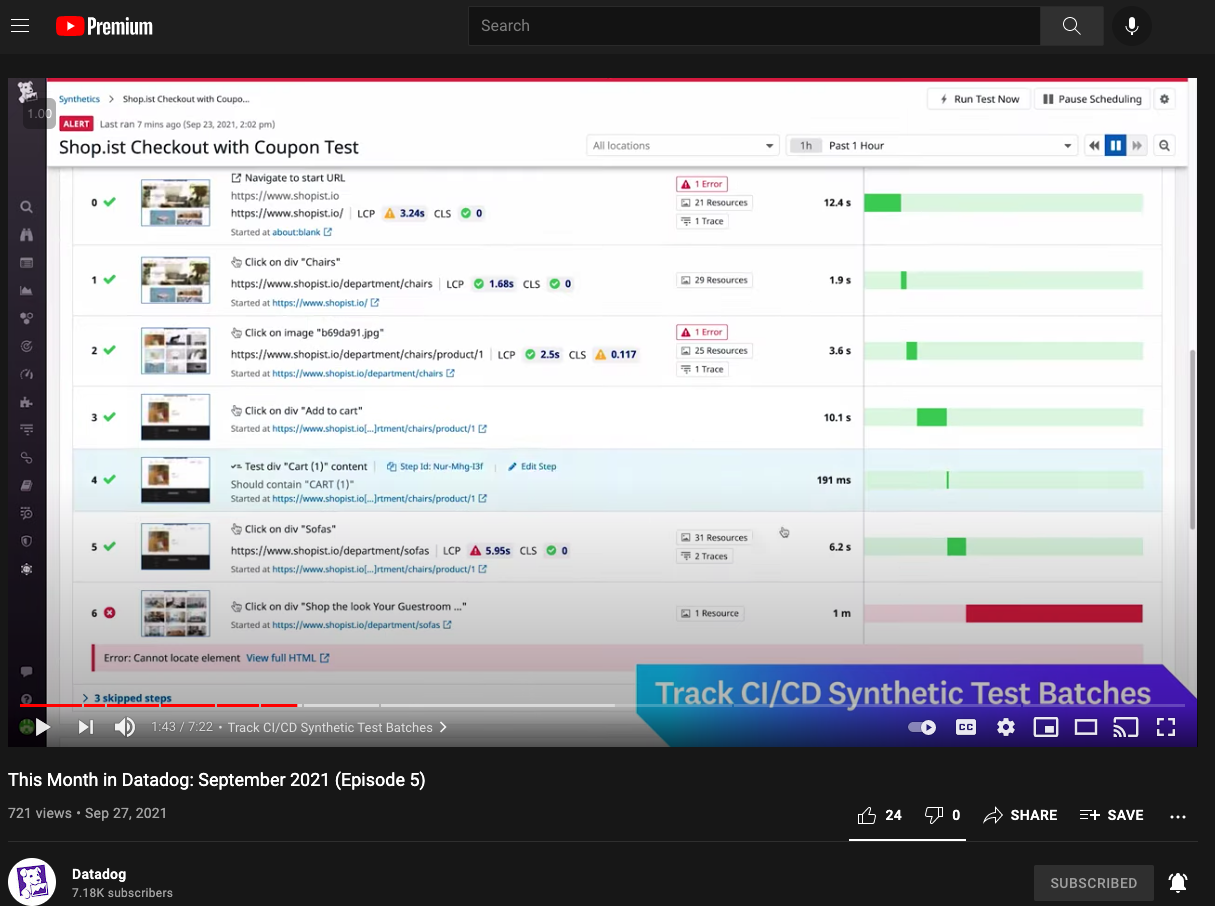
Task: Open chapter Track CI/CD Synthetic Test Batches
Action: 338,727
